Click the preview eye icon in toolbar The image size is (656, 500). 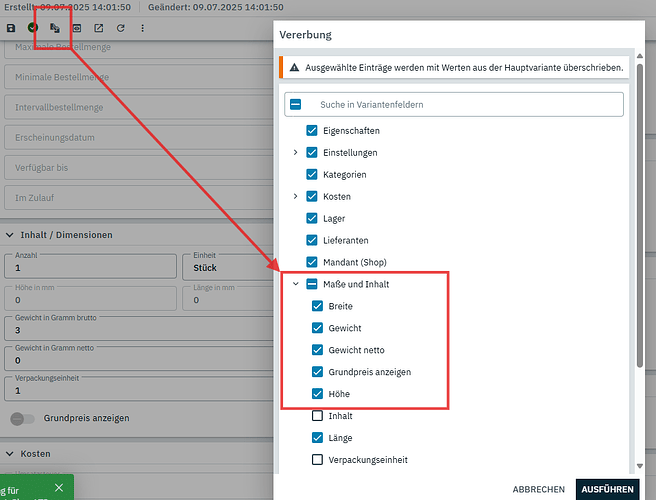tap(77, 28)
